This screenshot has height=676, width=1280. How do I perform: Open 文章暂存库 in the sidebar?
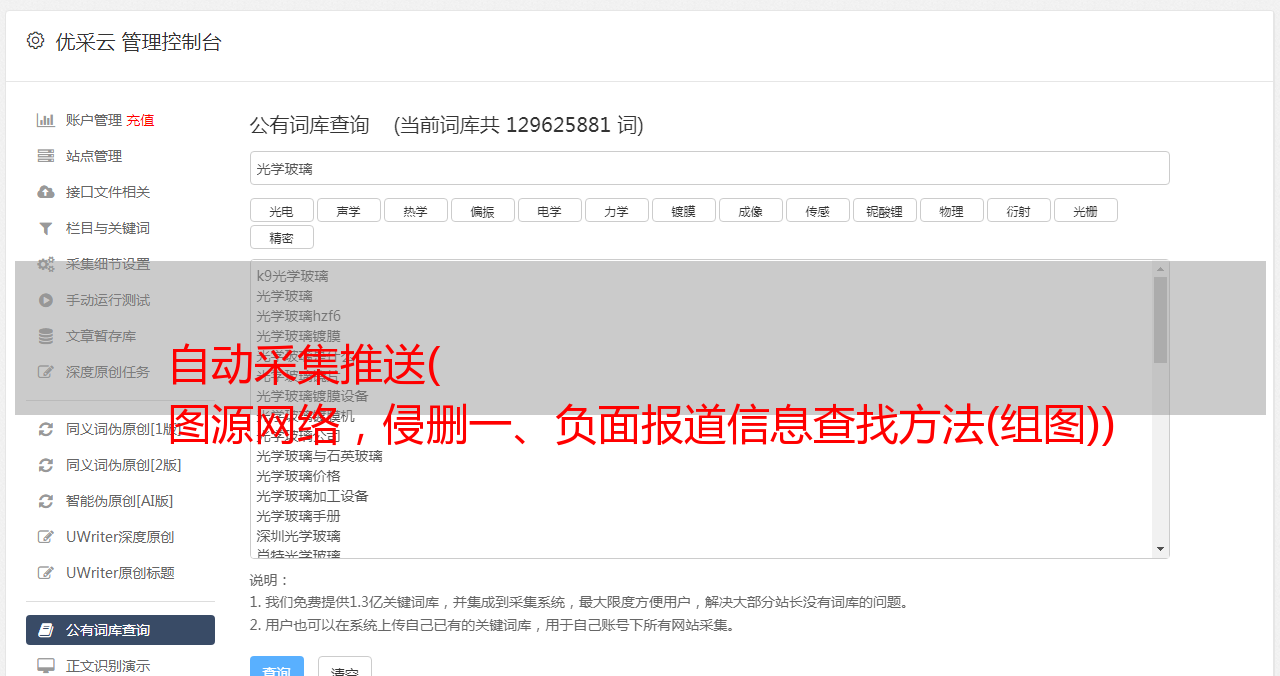point(101,336)
